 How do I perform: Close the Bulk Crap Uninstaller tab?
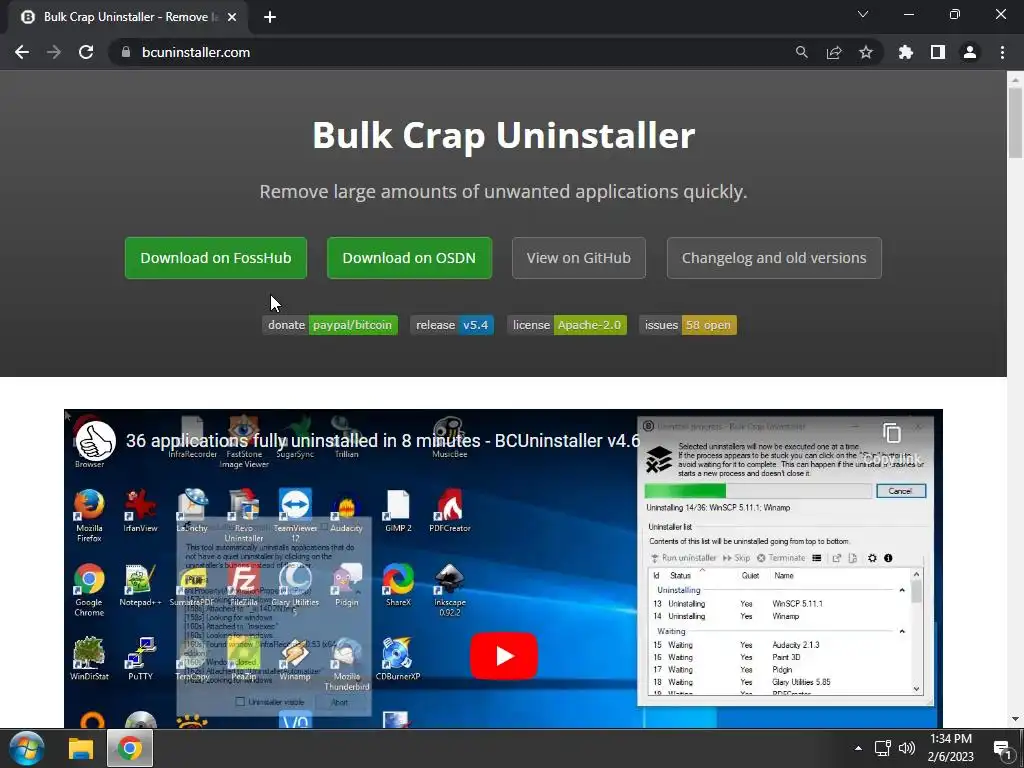click(232, 17)
